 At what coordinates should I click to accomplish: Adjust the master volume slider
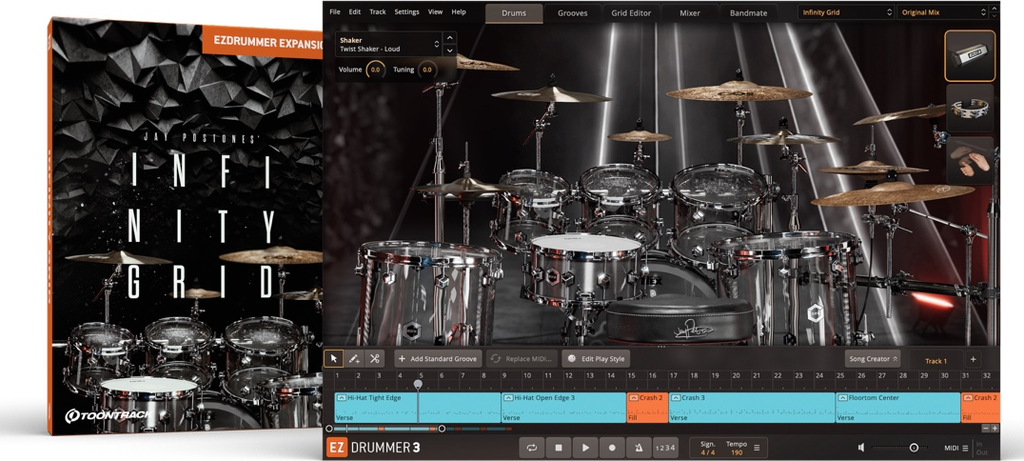[x=913, y=448]
